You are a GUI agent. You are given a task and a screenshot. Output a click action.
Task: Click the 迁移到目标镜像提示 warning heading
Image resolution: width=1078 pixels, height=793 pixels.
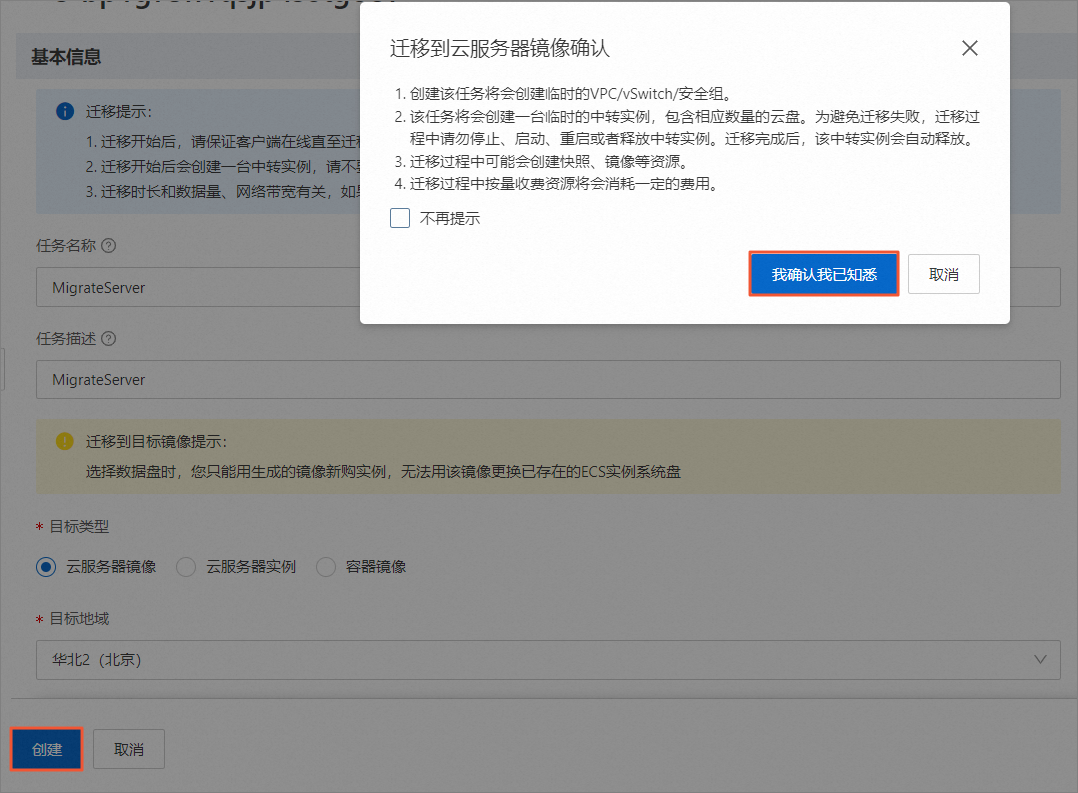point(156,442)
